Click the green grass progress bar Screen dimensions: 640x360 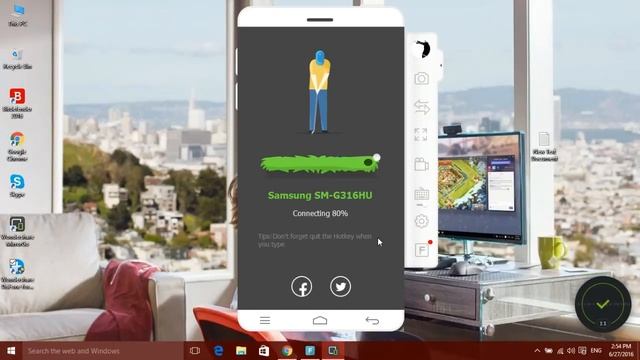pos(320,163)
